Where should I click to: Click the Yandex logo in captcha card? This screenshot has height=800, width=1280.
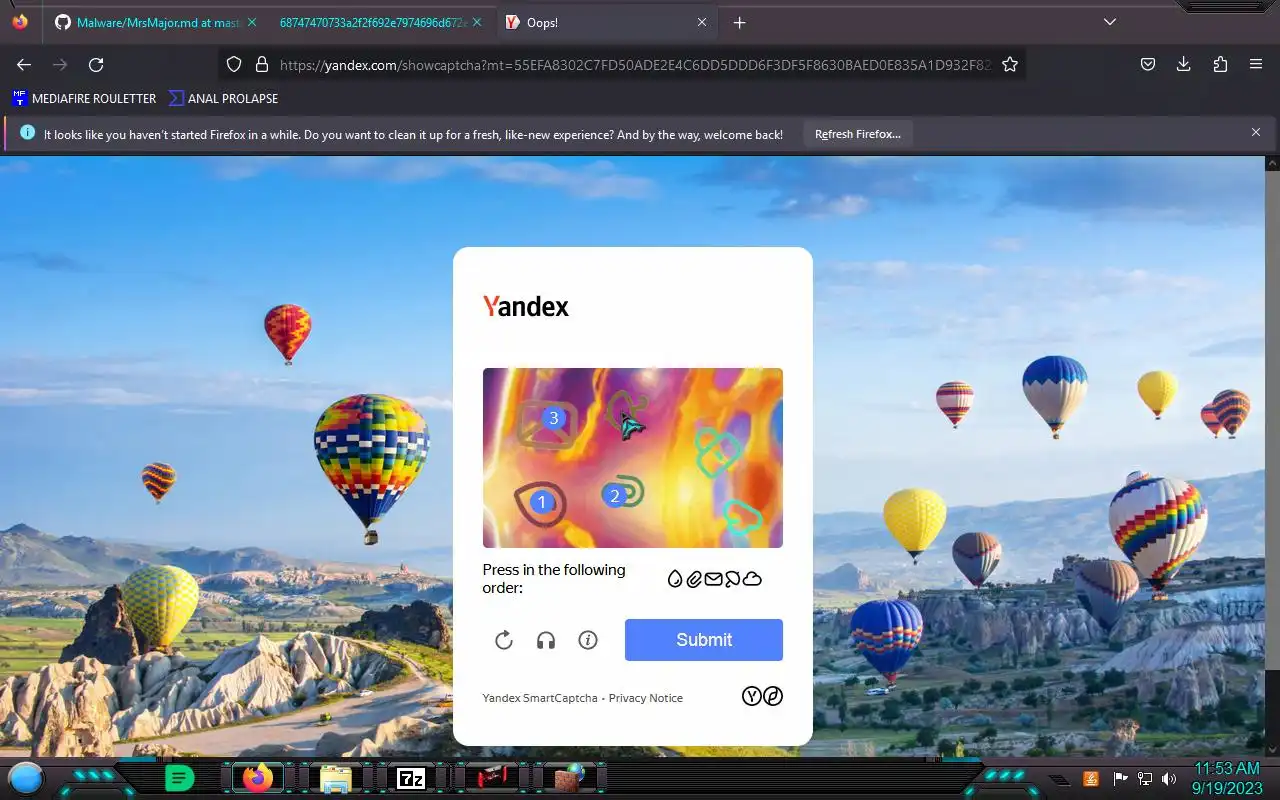(526, 306)
